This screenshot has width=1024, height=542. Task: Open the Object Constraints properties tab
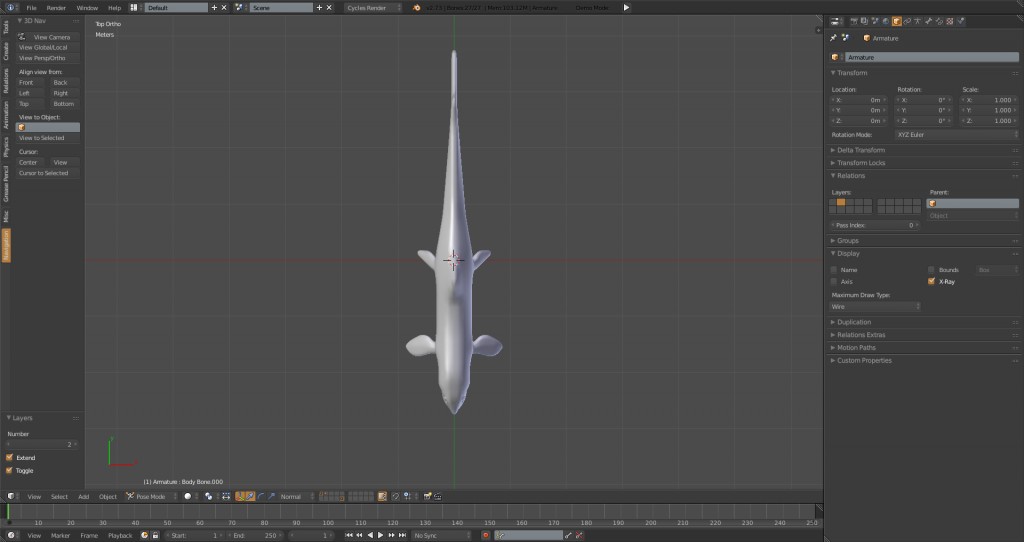coord(907,22)
